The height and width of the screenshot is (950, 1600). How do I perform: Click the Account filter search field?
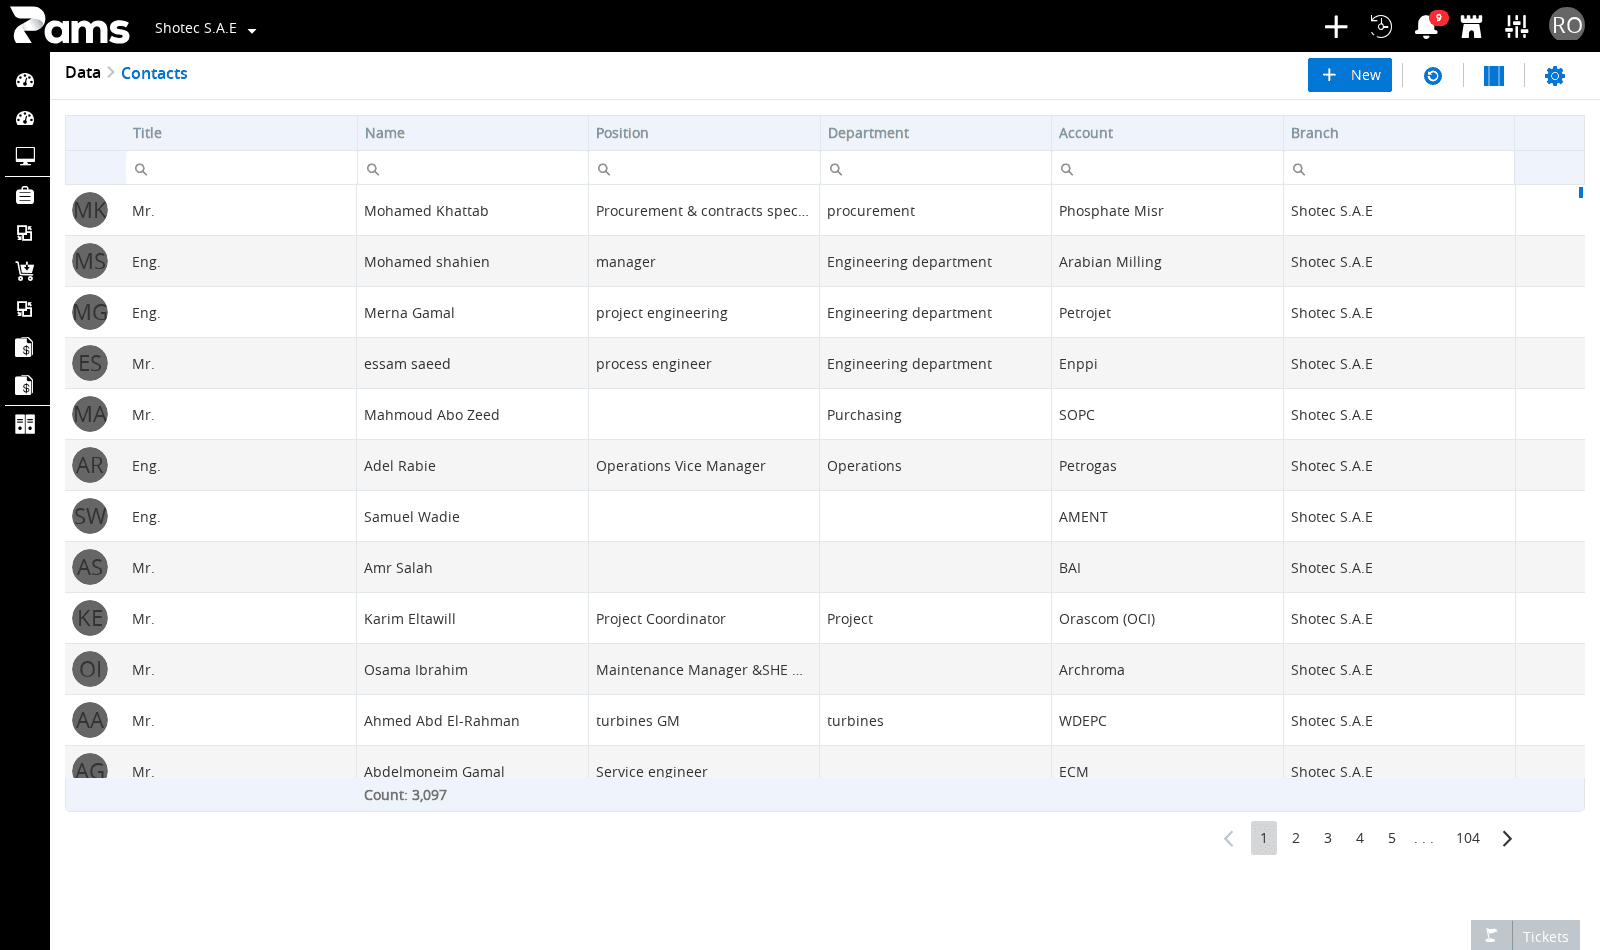click(x=1167, y=168)
